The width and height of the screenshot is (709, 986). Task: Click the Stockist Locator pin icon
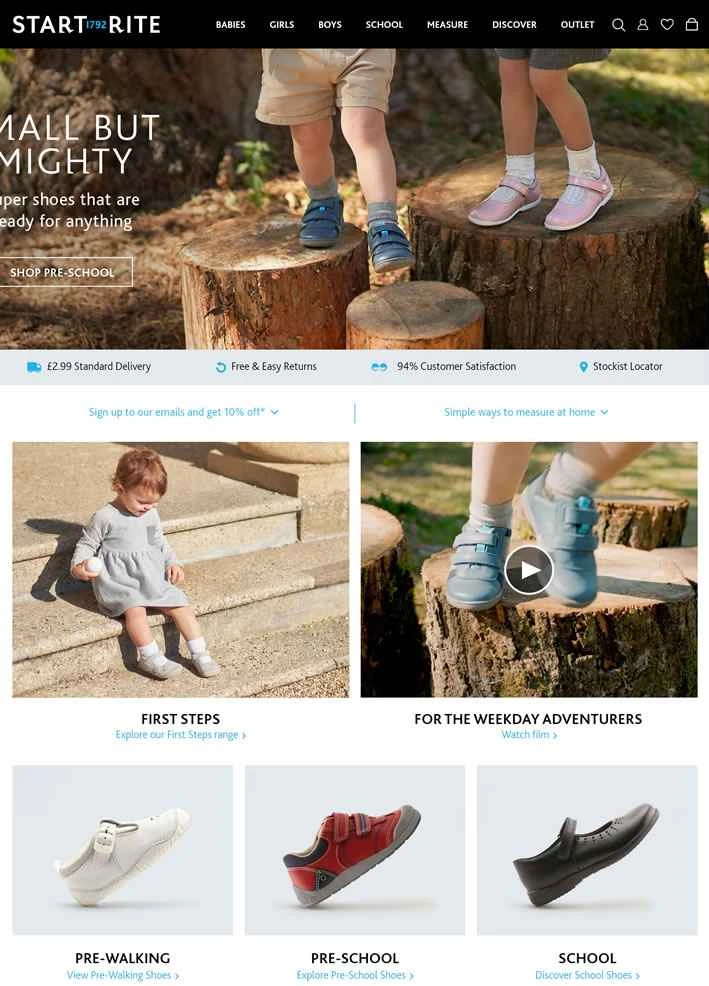tap(583, 367)
